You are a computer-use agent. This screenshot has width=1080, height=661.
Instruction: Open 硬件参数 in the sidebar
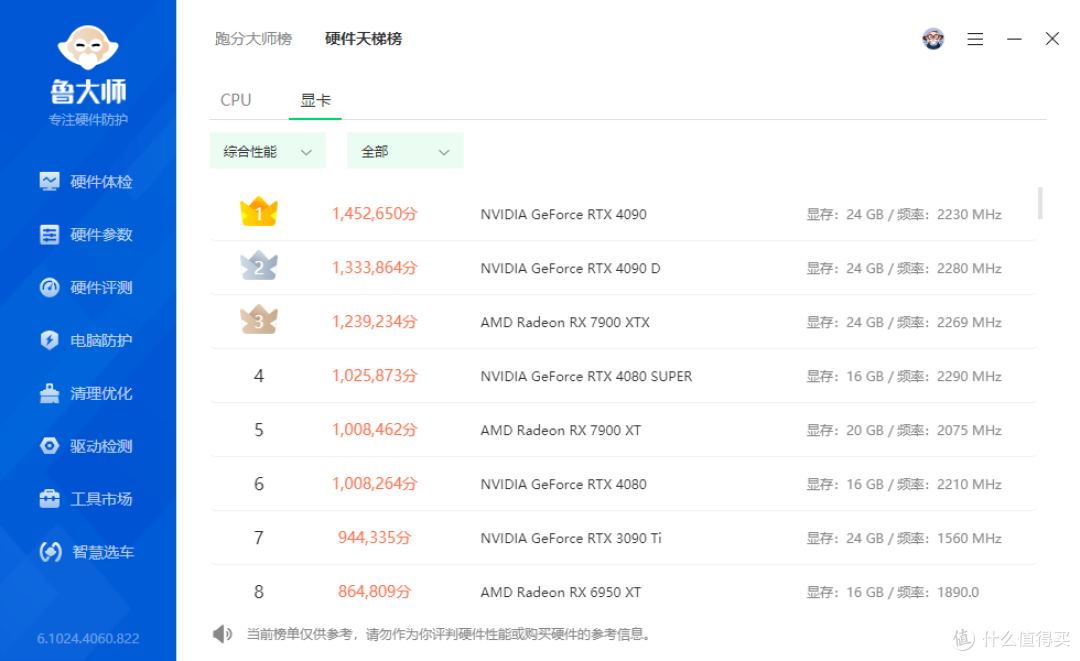pos(86,235)
